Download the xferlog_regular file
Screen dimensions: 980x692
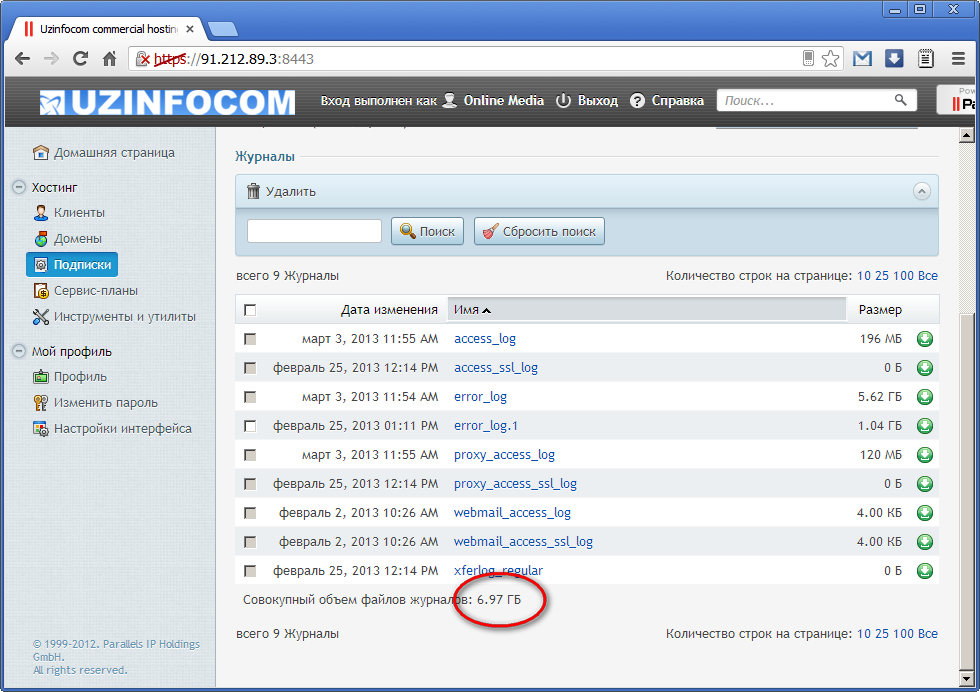924,571
